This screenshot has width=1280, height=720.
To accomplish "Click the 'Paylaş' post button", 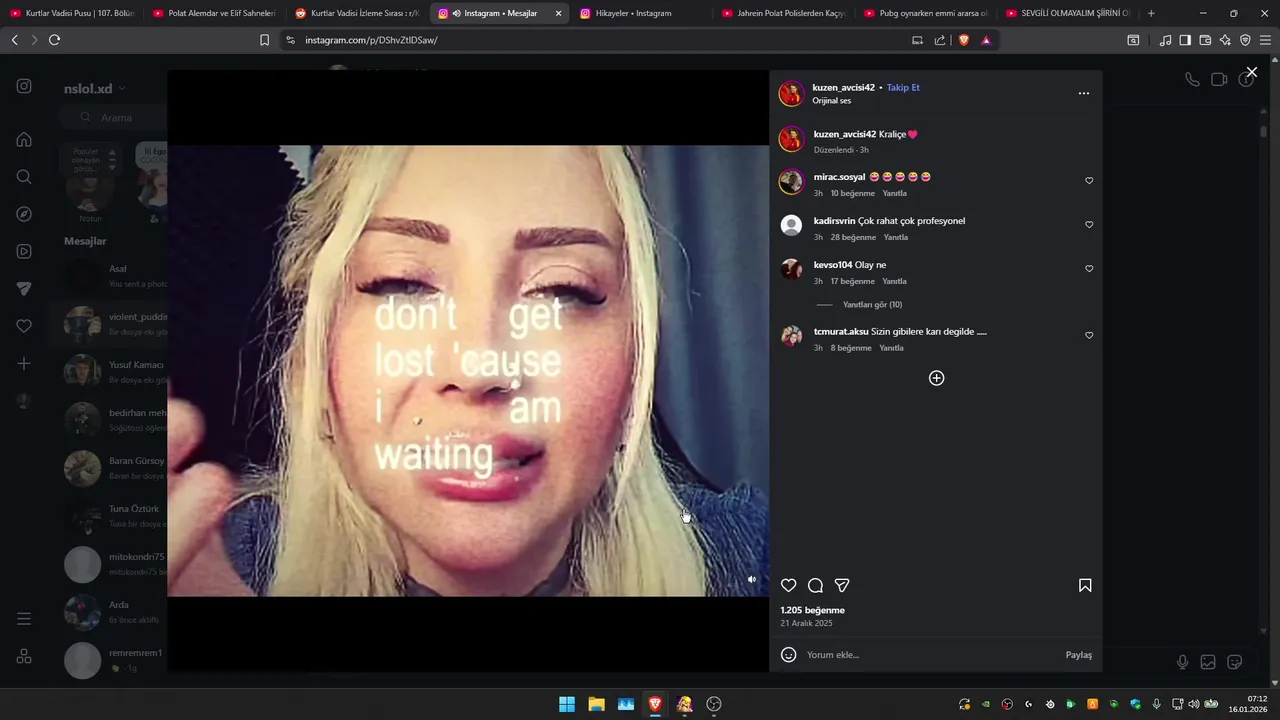I will pos(1078,655).
